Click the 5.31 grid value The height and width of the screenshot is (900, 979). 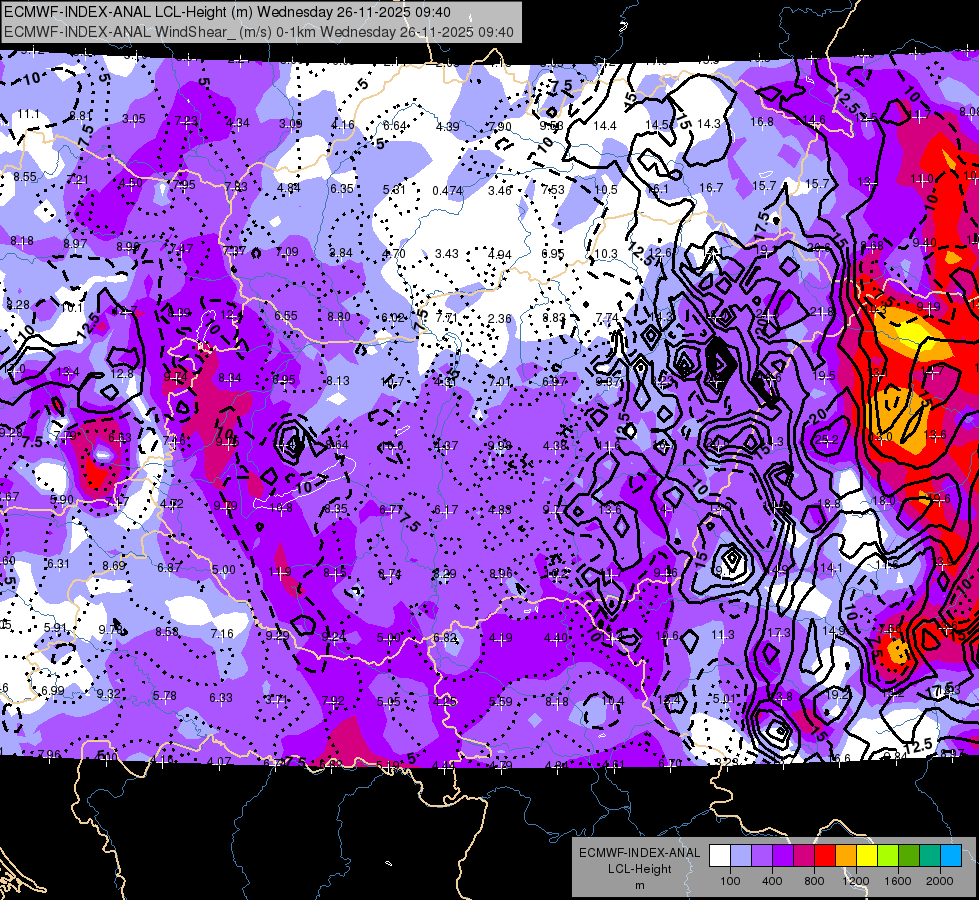click(x=395, y=189)
